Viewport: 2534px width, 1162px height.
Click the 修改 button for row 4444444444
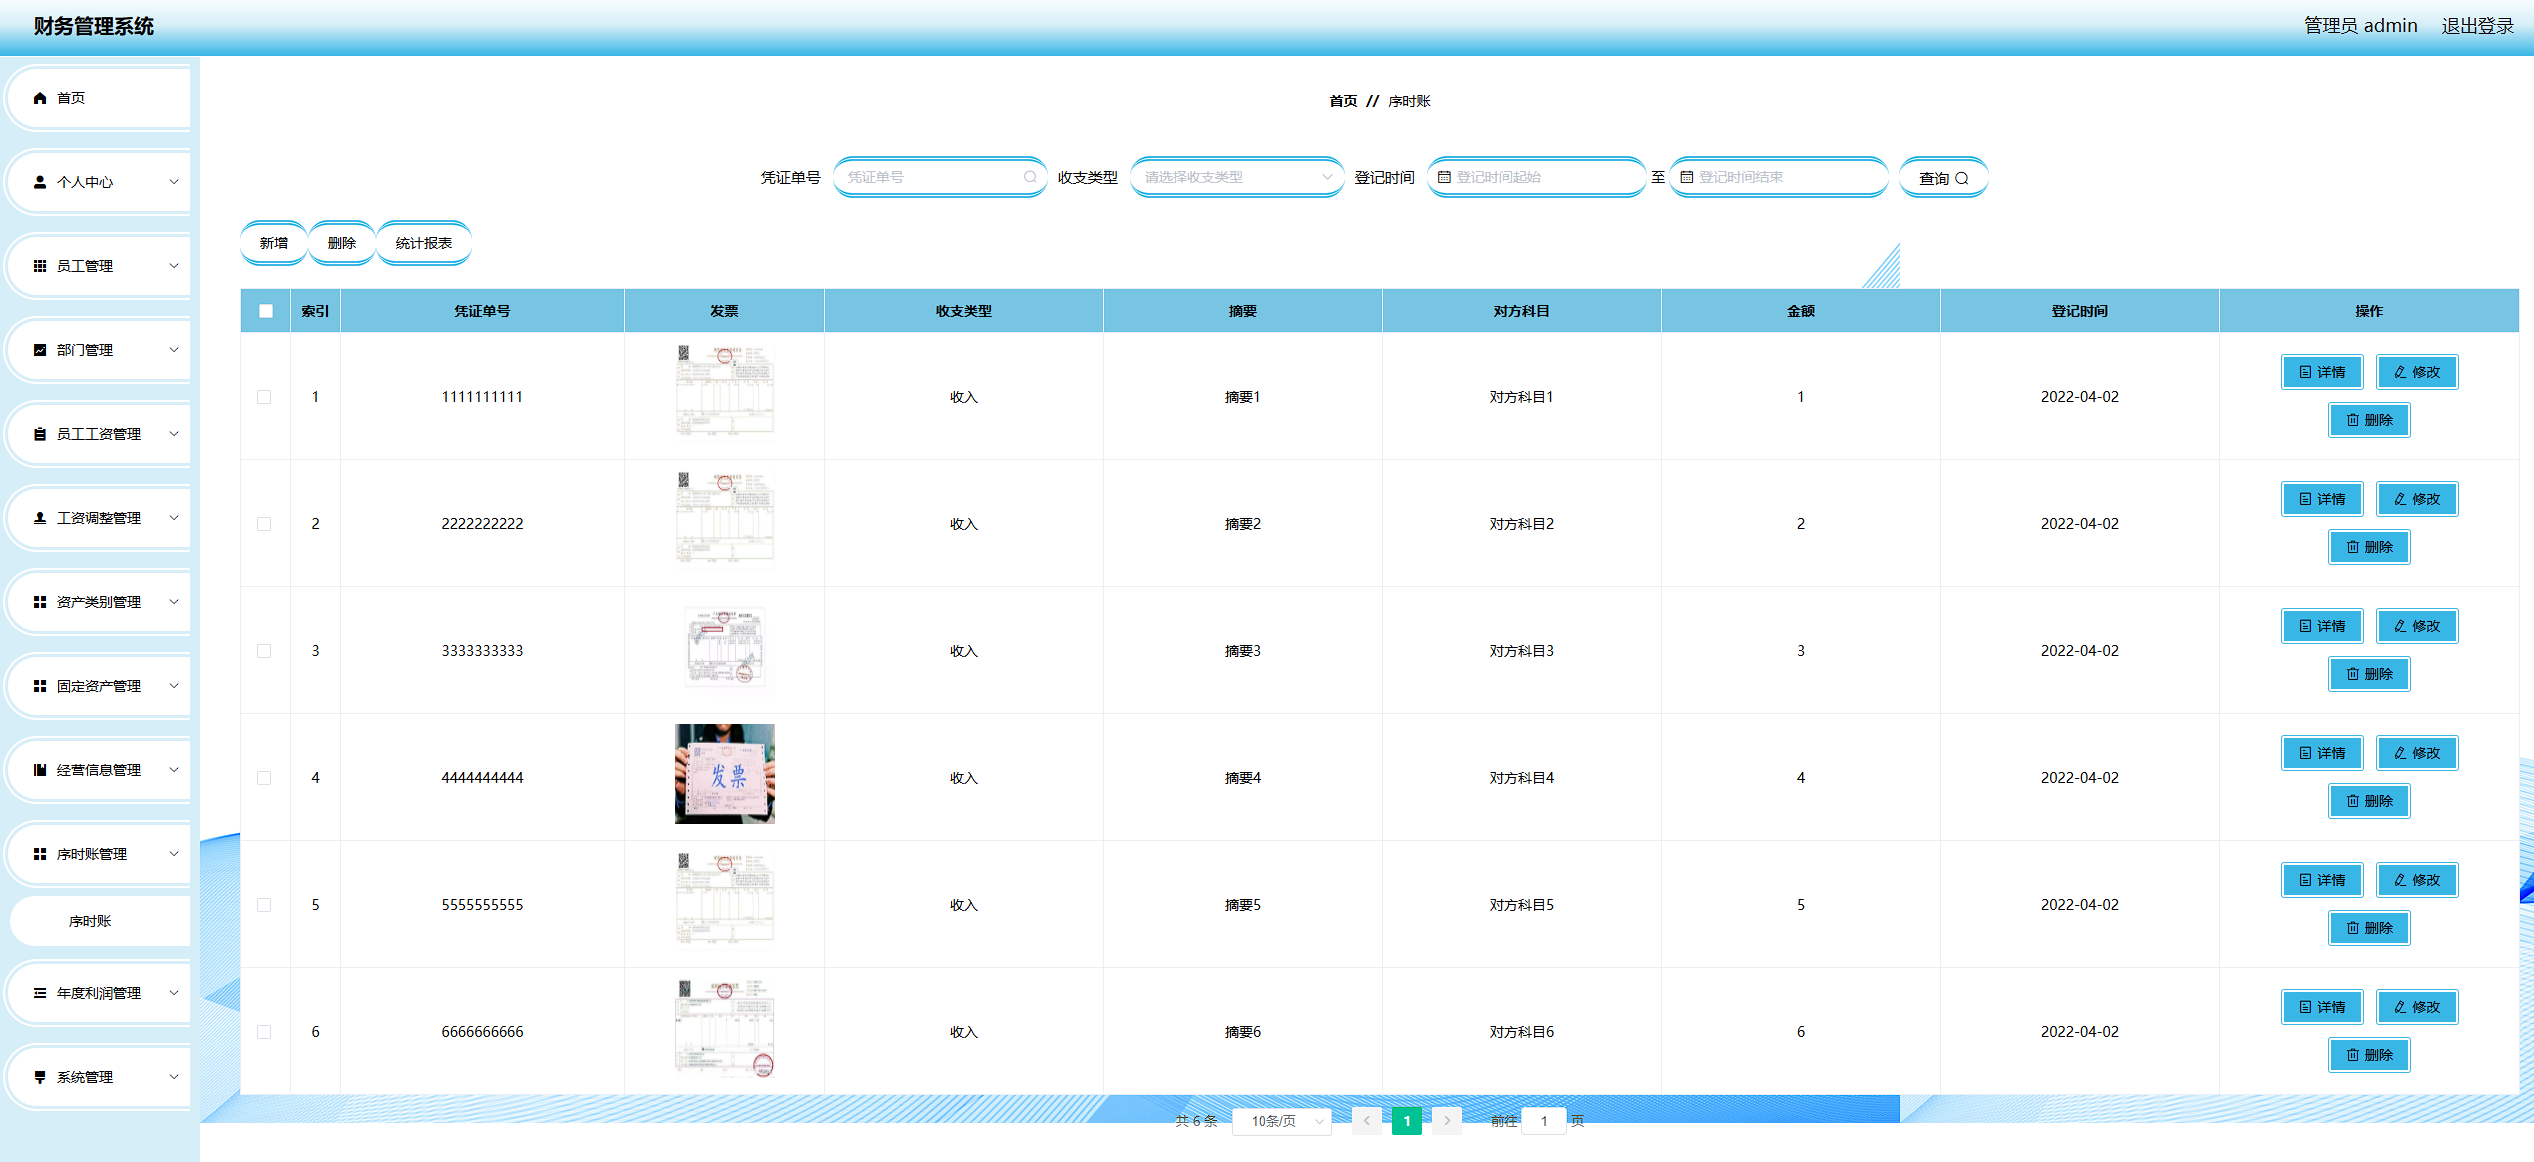point(2416,753)
